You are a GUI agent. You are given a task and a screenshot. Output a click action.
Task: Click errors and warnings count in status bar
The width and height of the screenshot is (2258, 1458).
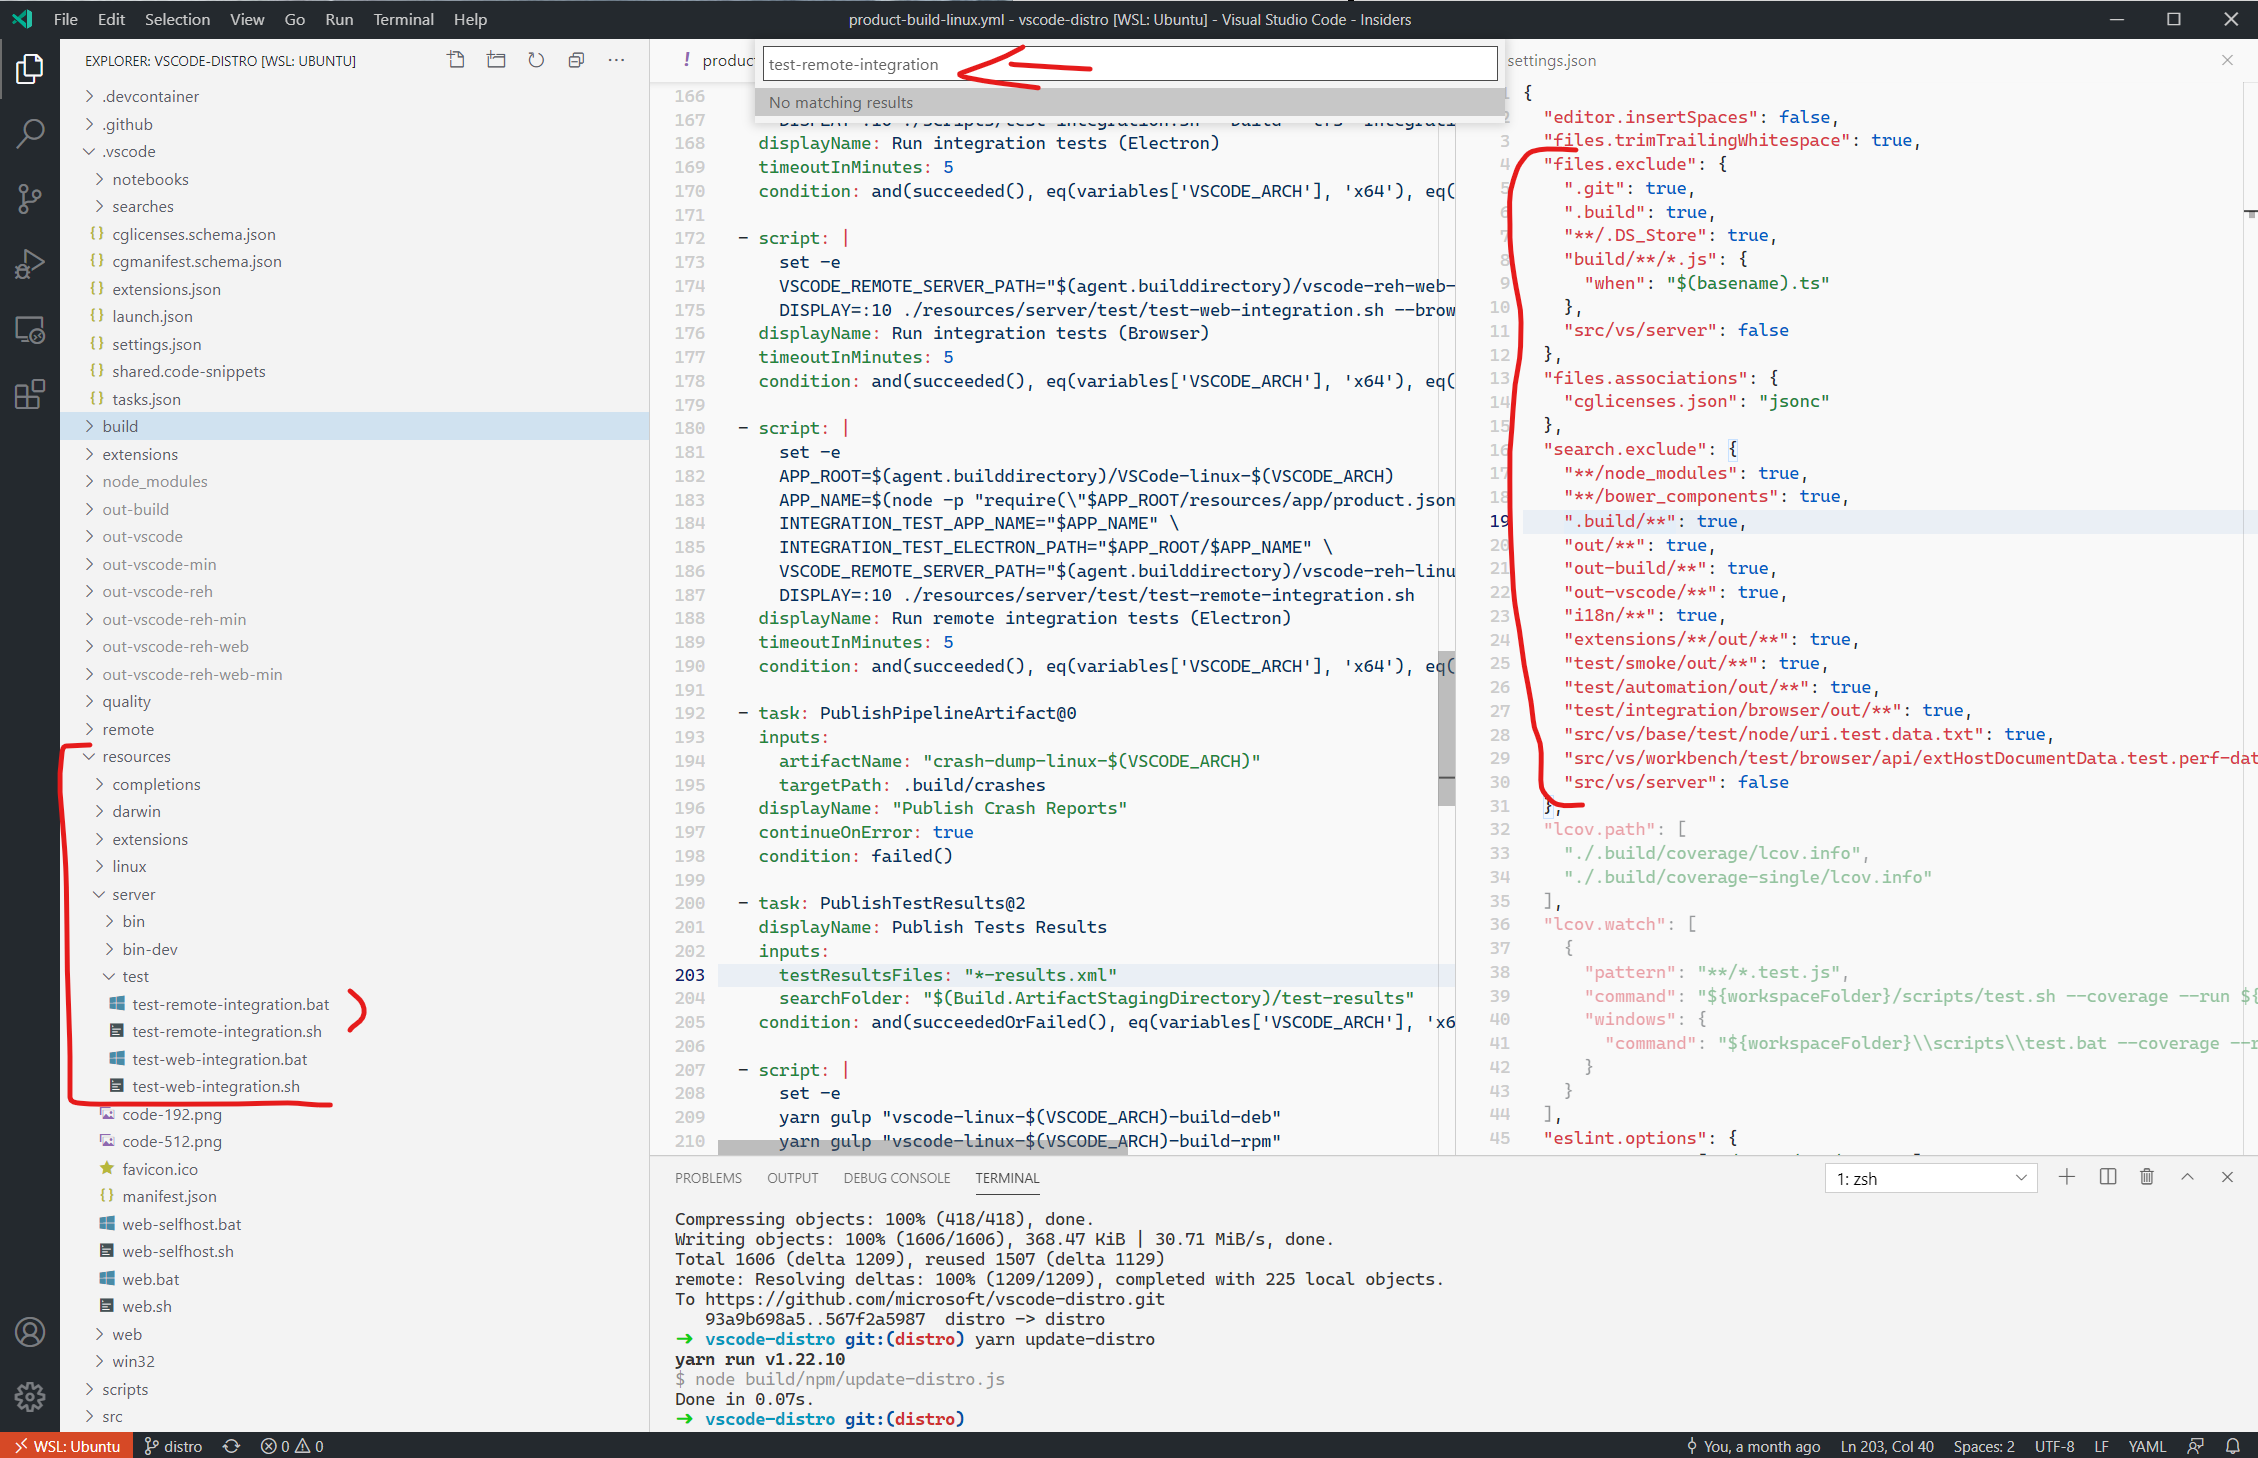(292, 1446)
